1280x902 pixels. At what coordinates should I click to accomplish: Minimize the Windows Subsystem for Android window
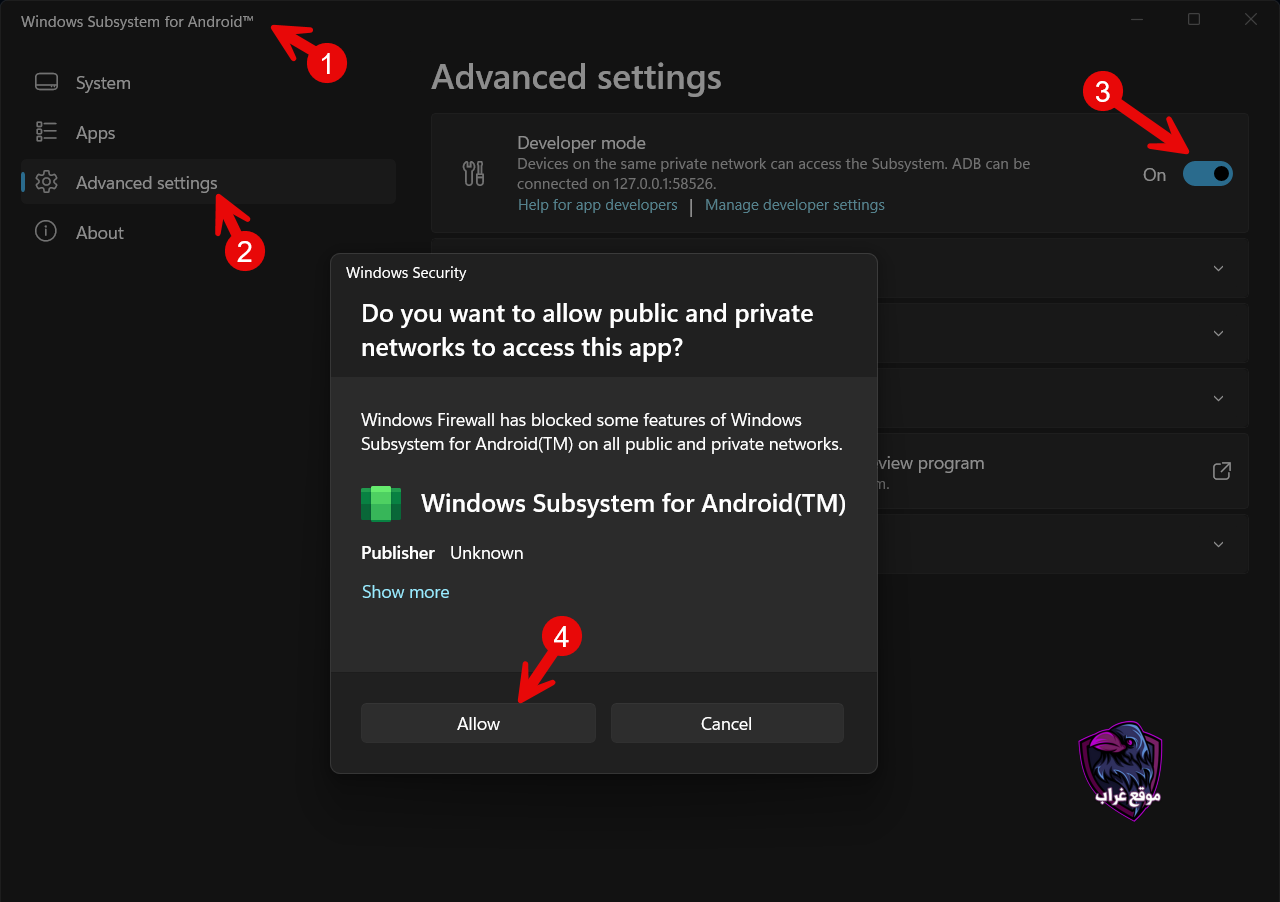point(1137,19)
